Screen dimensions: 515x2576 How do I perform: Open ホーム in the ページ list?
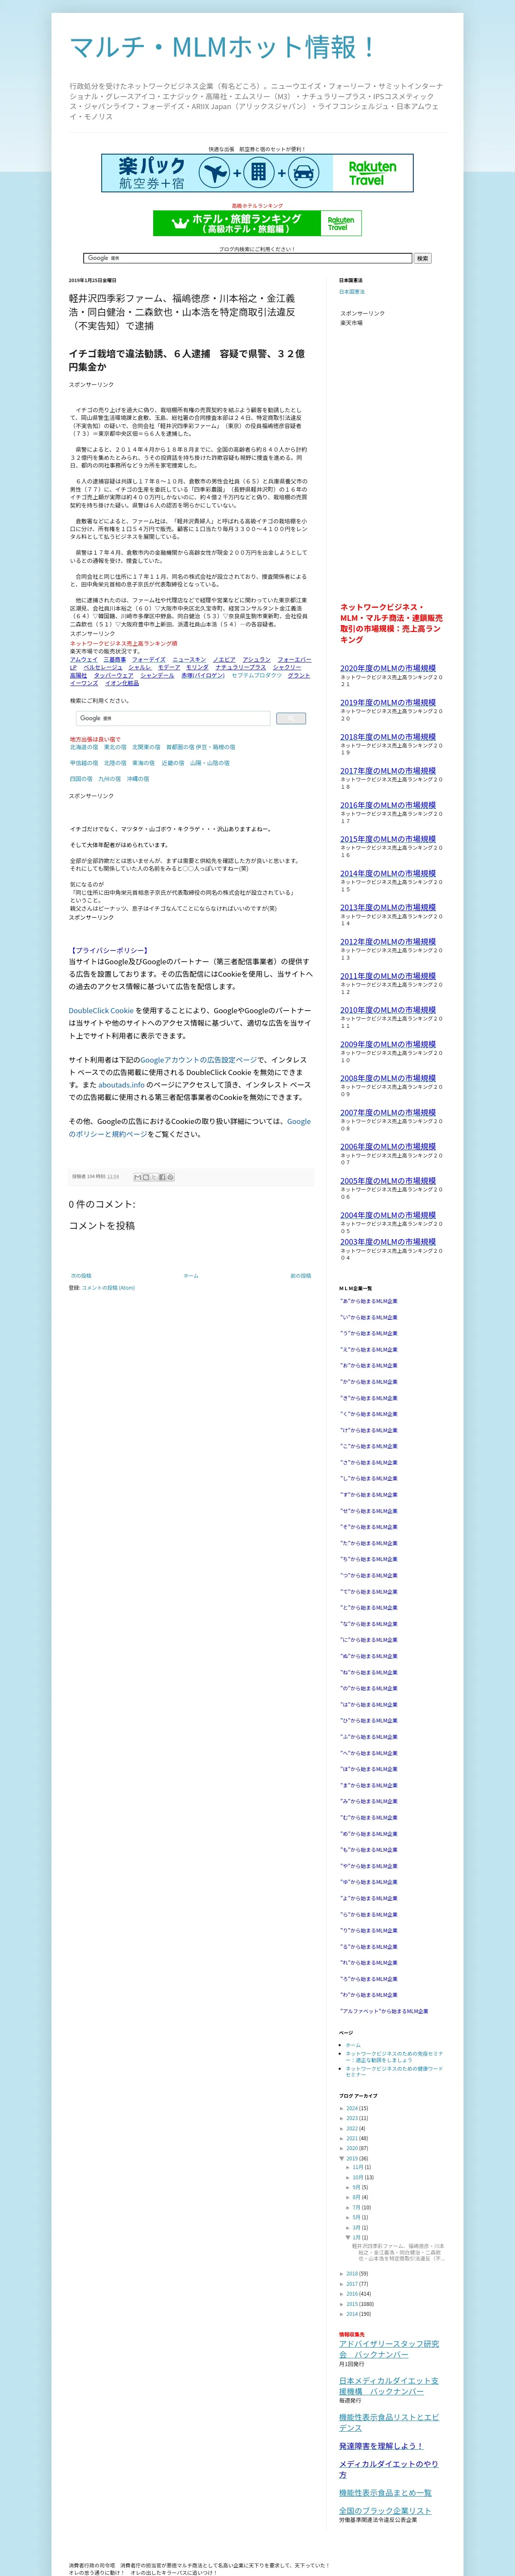click(353, 2045)
